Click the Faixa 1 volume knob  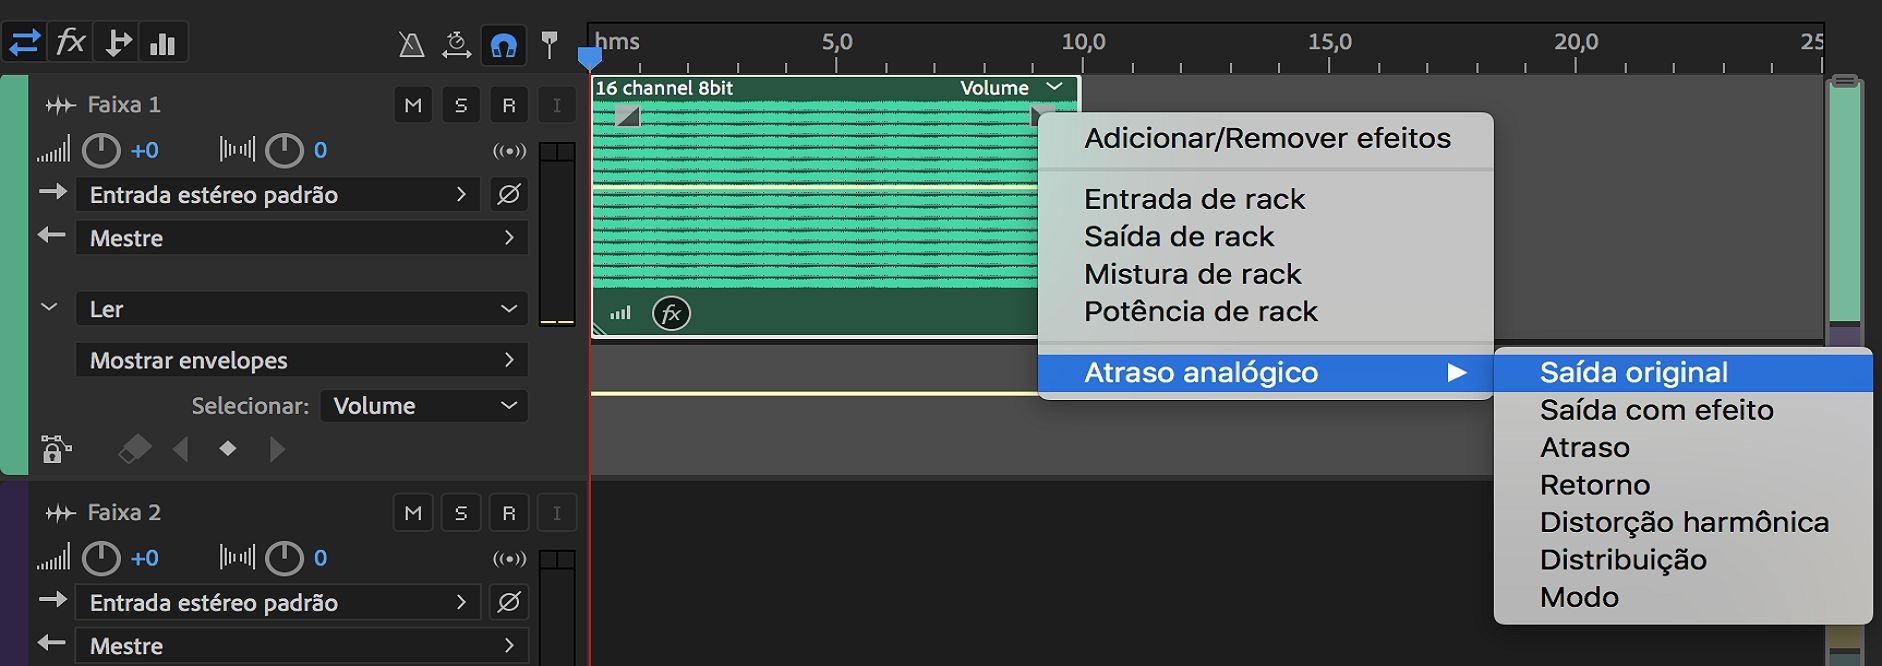[101, 150]
